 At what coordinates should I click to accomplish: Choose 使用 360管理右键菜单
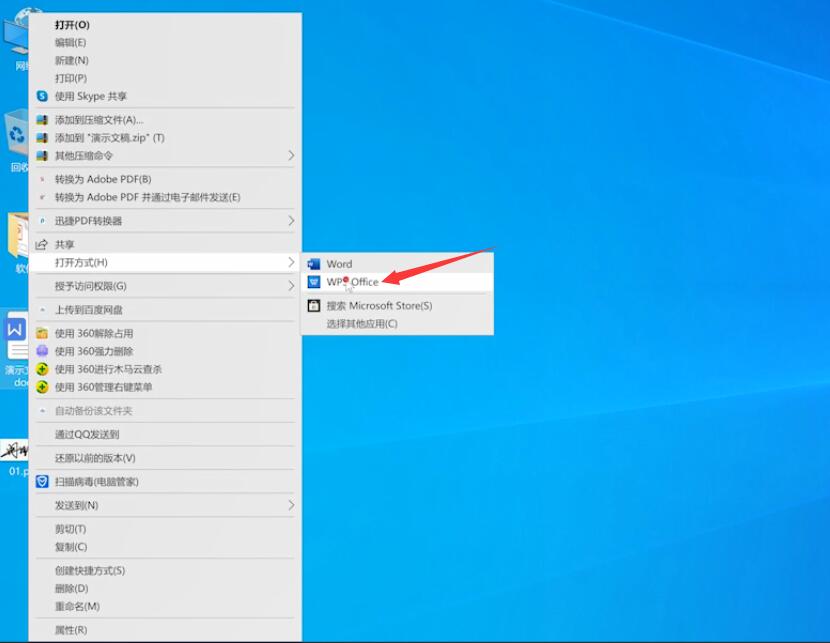click(165, 387)
